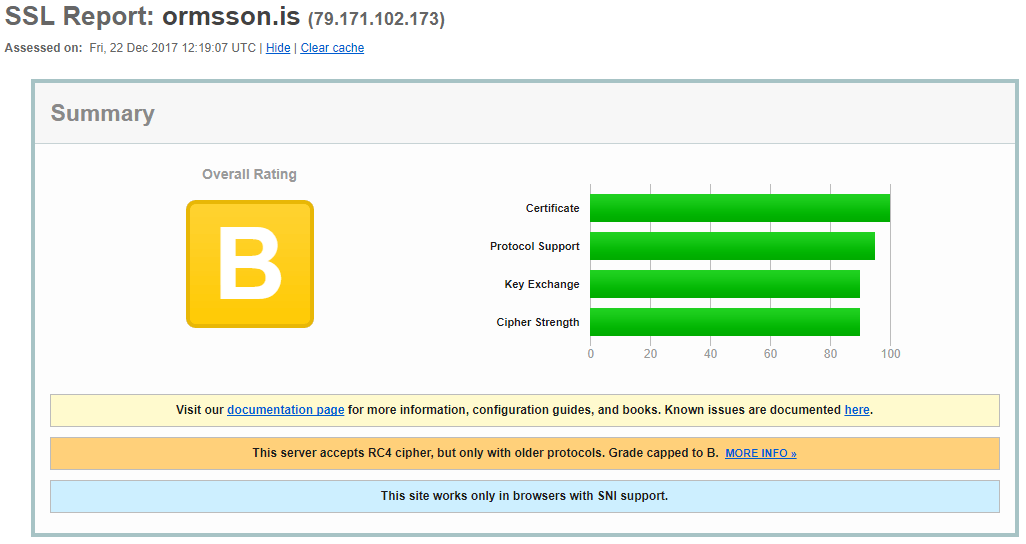Viewport: 1026px width, 544px height.
Task: Open the documentation page link
Action: coord(285,410)
